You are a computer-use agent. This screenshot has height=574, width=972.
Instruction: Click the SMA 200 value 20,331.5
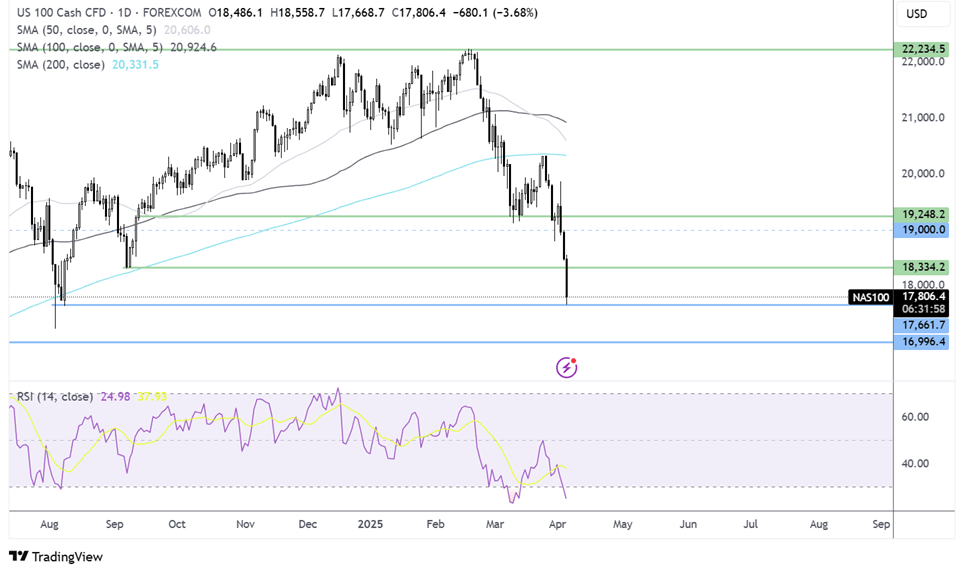tap(135, 64)
